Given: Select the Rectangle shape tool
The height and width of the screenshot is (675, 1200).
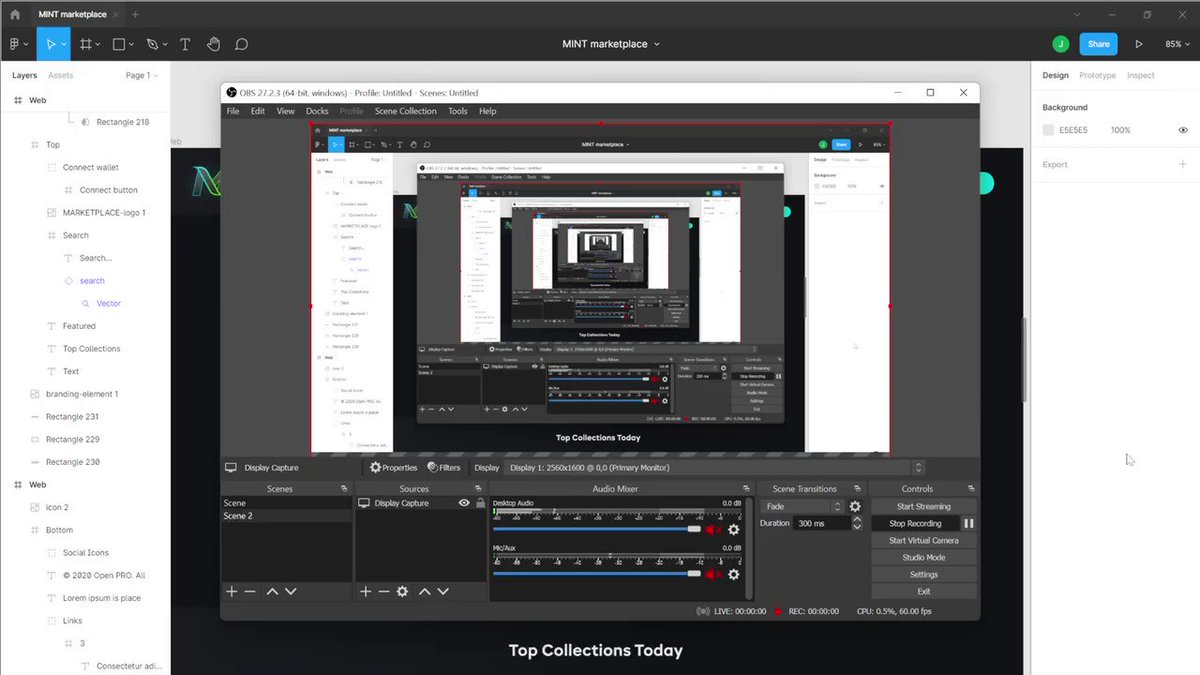Looking at the screenshot, I should pyautogui.click(x=119, y=44).
